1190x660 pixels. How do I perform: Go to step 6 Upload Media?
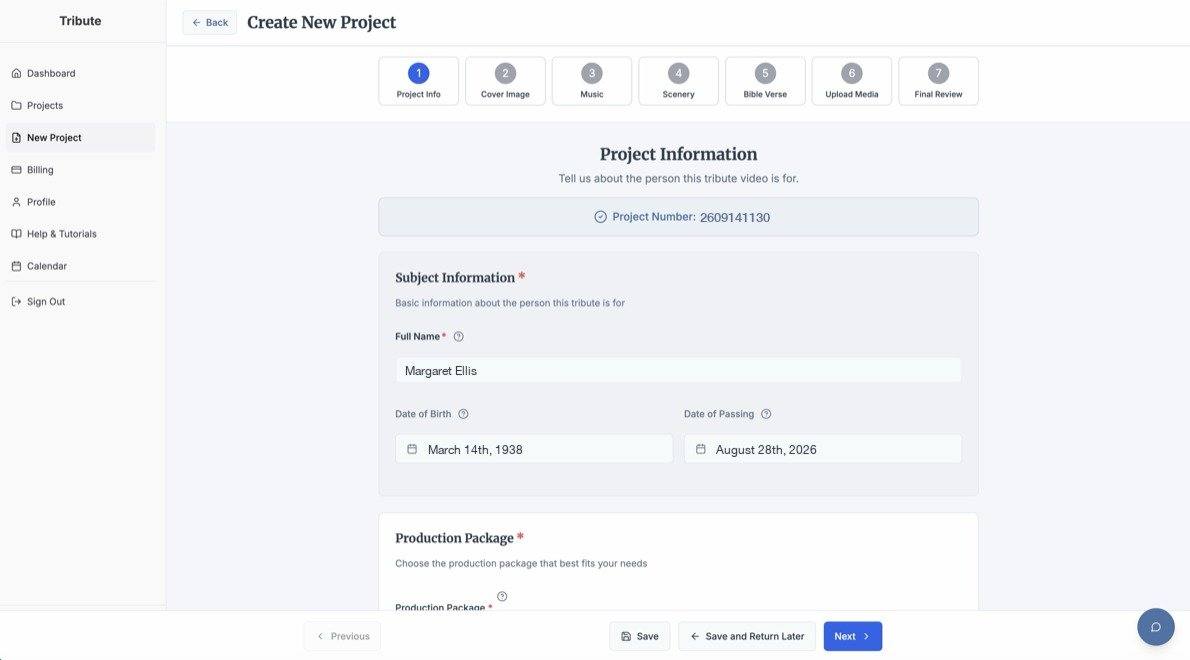coord(852,81)
